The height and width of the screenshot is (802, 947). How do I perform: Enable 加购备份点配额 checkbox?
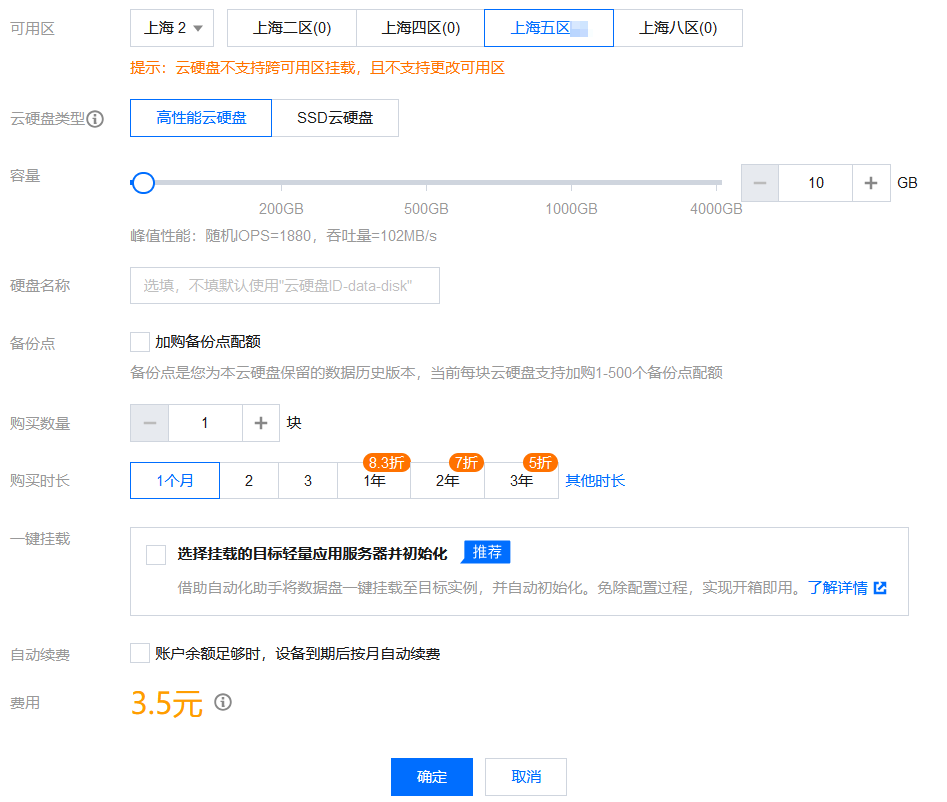pos(140,342)
